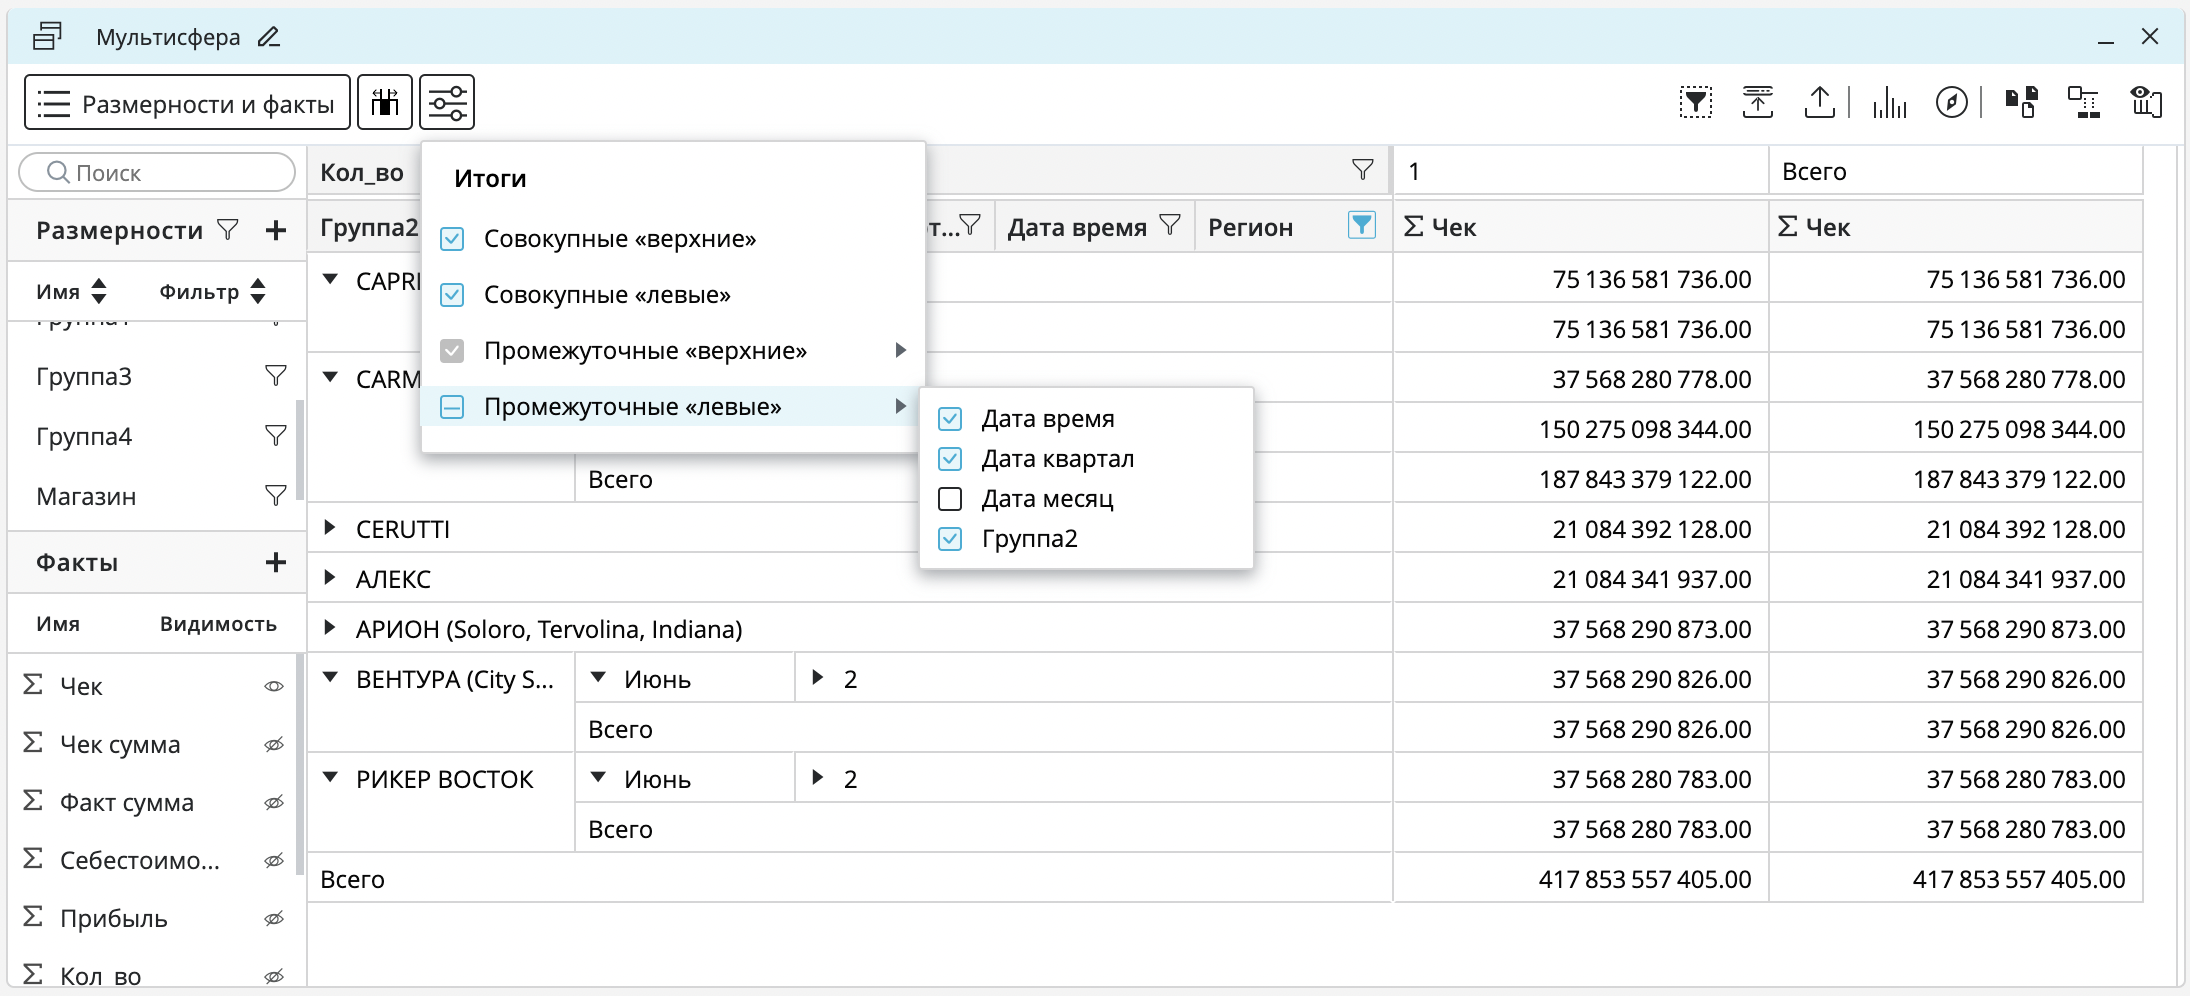This screenshot has width=2190, height=996.
Task: Click the chart view icon in toolbar
Action: (x=1889, y=102)
